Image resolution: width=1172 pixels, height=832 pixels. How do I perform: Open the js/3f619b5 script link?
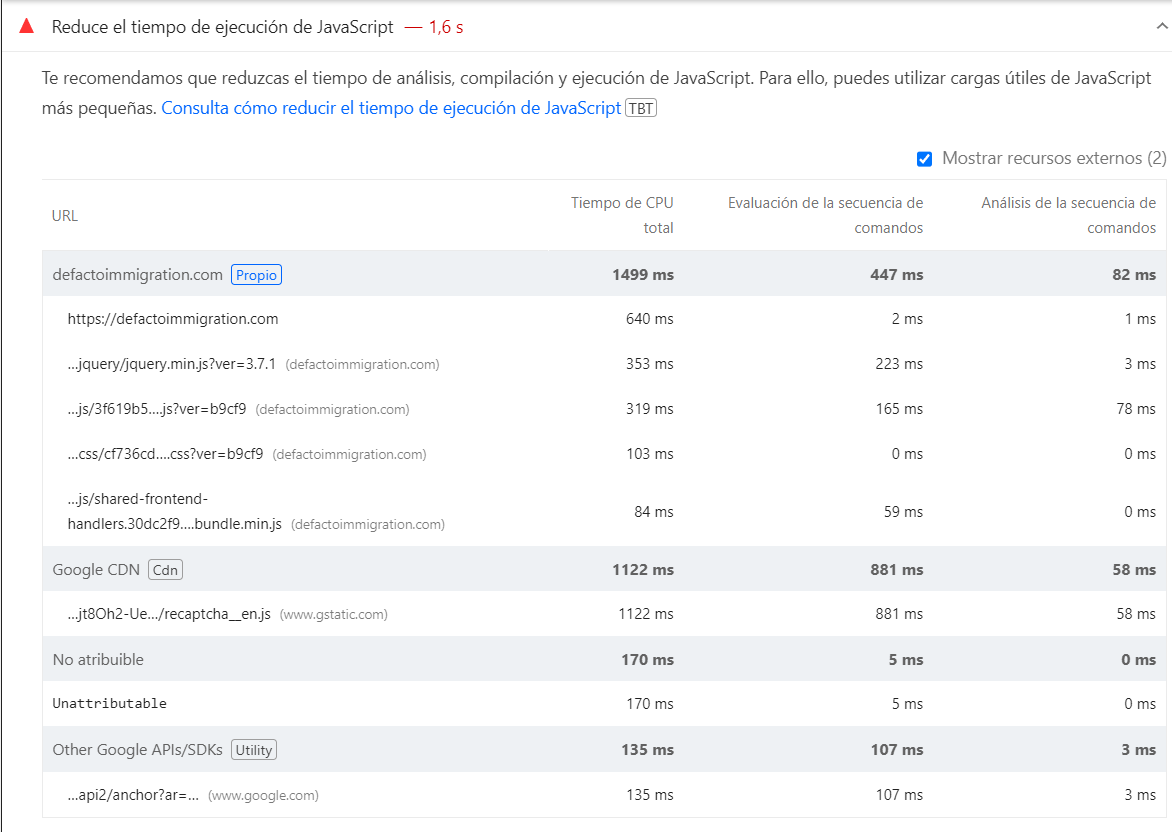157,409
